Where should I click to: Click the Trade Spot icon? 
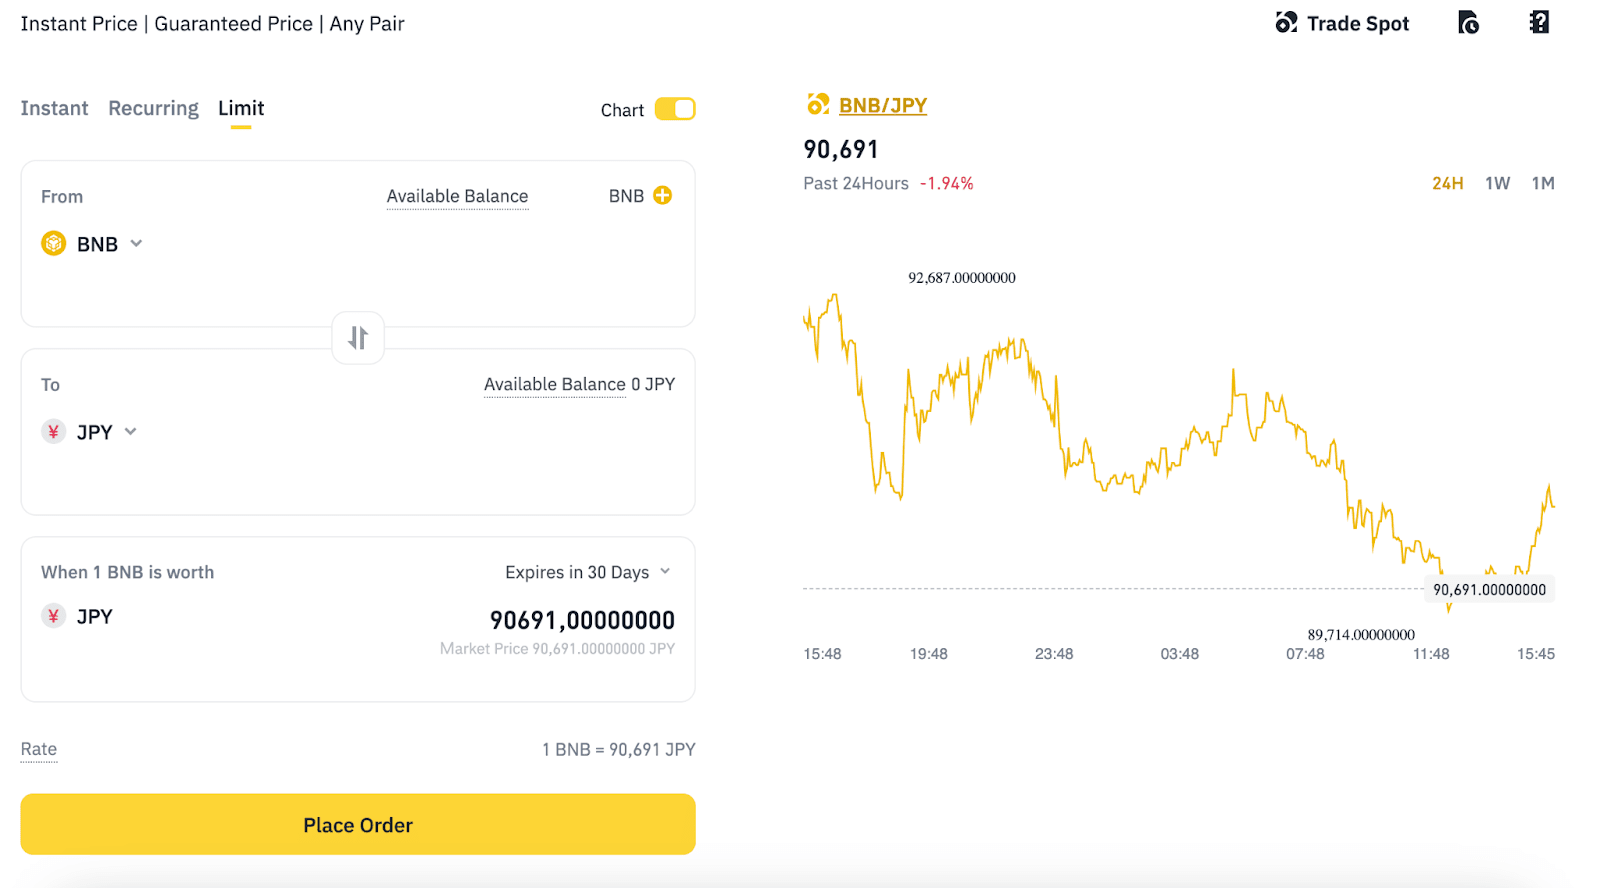pyautogui.click(x=1286, y=23)
